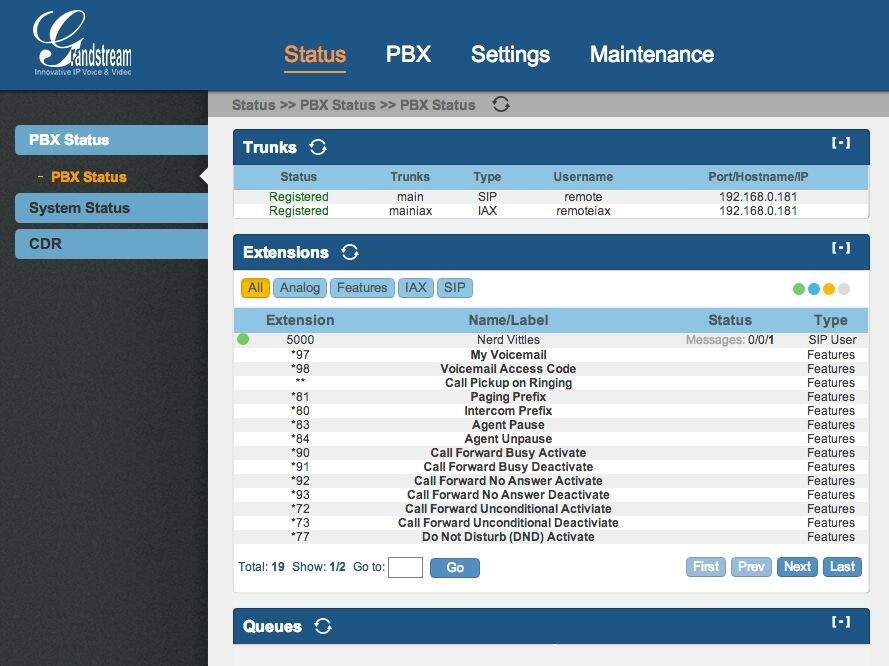
Task: Click the green status dot beside extension 5000
Action: click(x=243, y=339)
